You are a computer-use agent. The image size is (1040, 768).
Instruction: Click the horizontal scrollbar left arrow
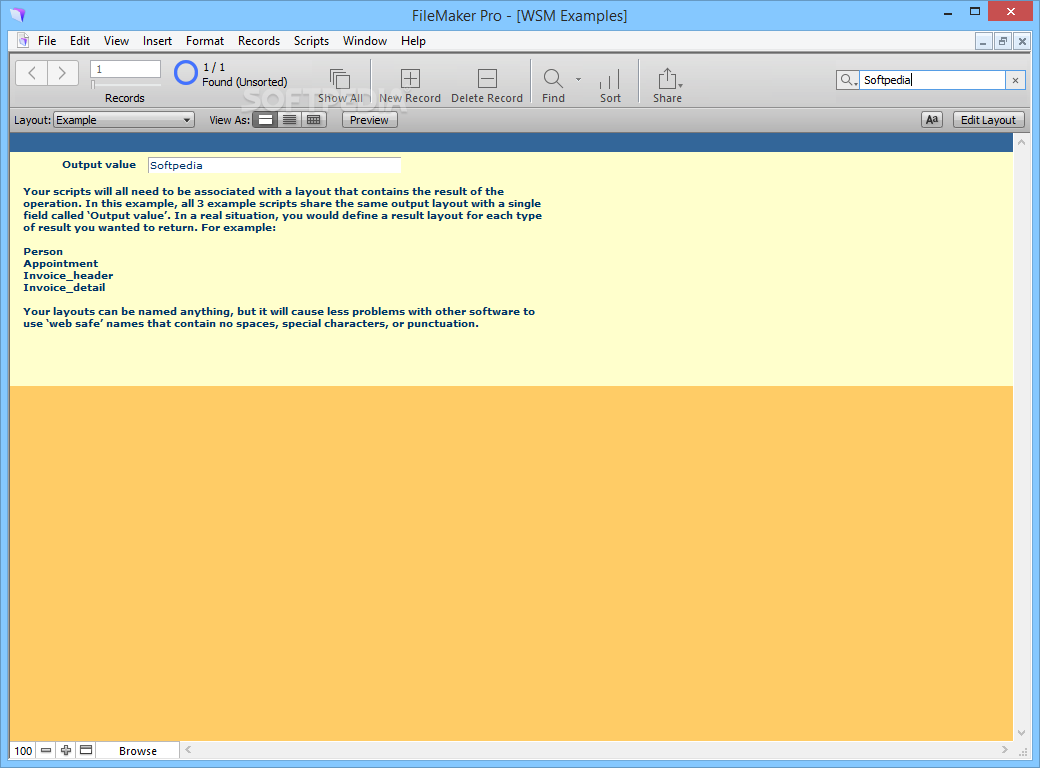point(188,749)
